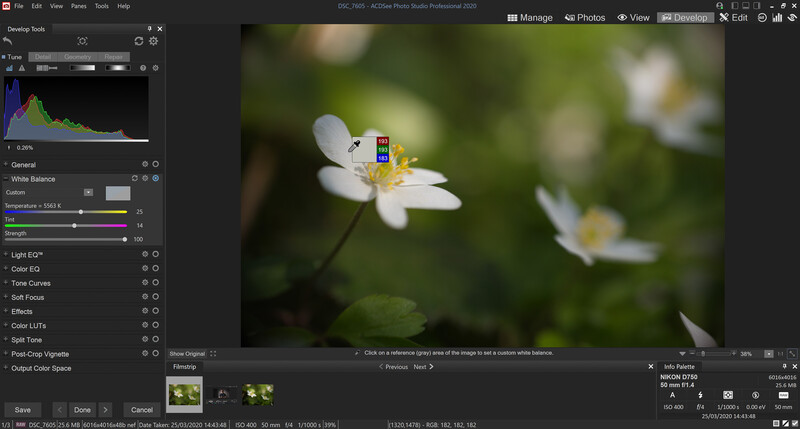The image size is (800, 429).
Task: Toggle the Color EQ group on/off circle
Action: pyautogui.click(x=156, y=268)
